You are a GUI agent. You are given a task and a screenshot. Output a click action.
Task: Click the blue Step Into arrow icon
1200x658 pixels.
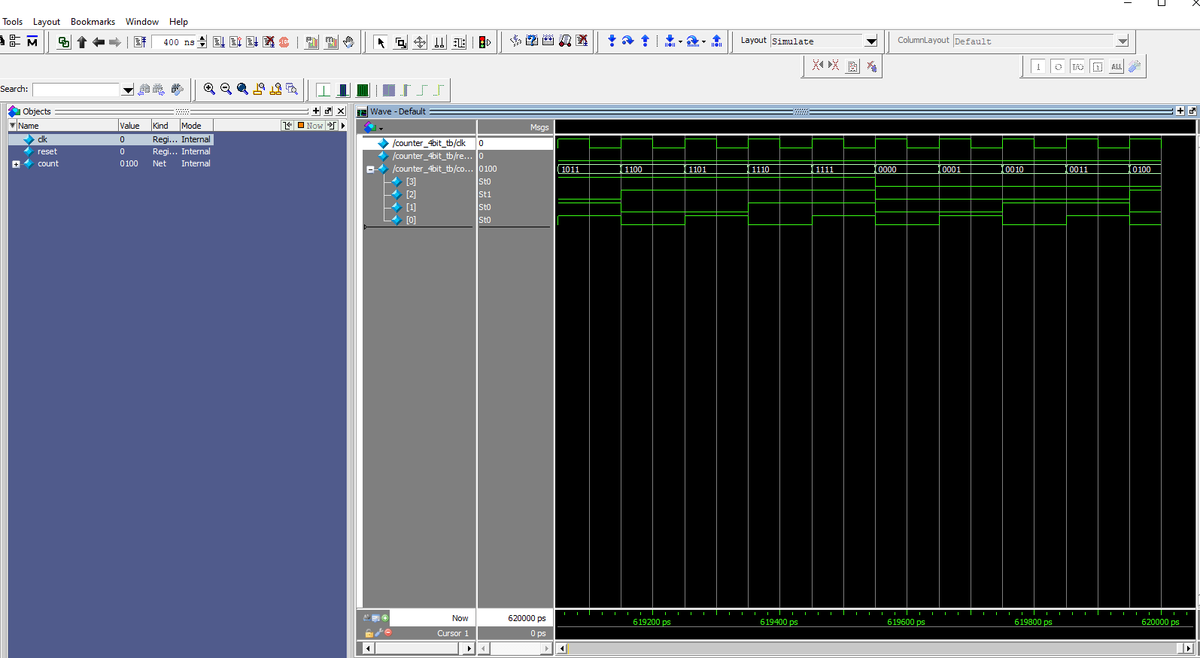pos(612,41)
